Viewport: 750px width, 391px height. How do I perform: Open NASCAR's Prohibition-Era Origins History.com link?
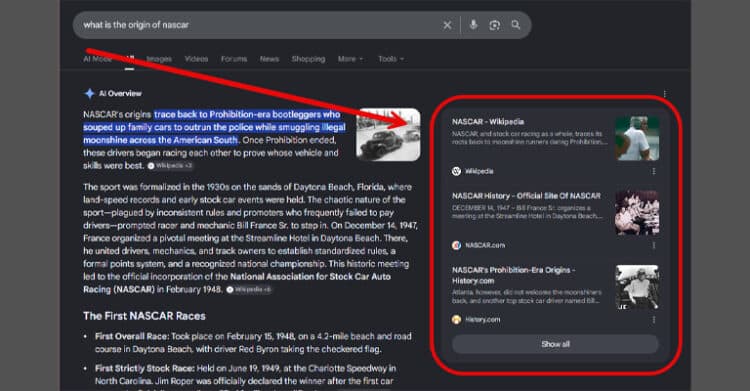click(x=513, y=275)
